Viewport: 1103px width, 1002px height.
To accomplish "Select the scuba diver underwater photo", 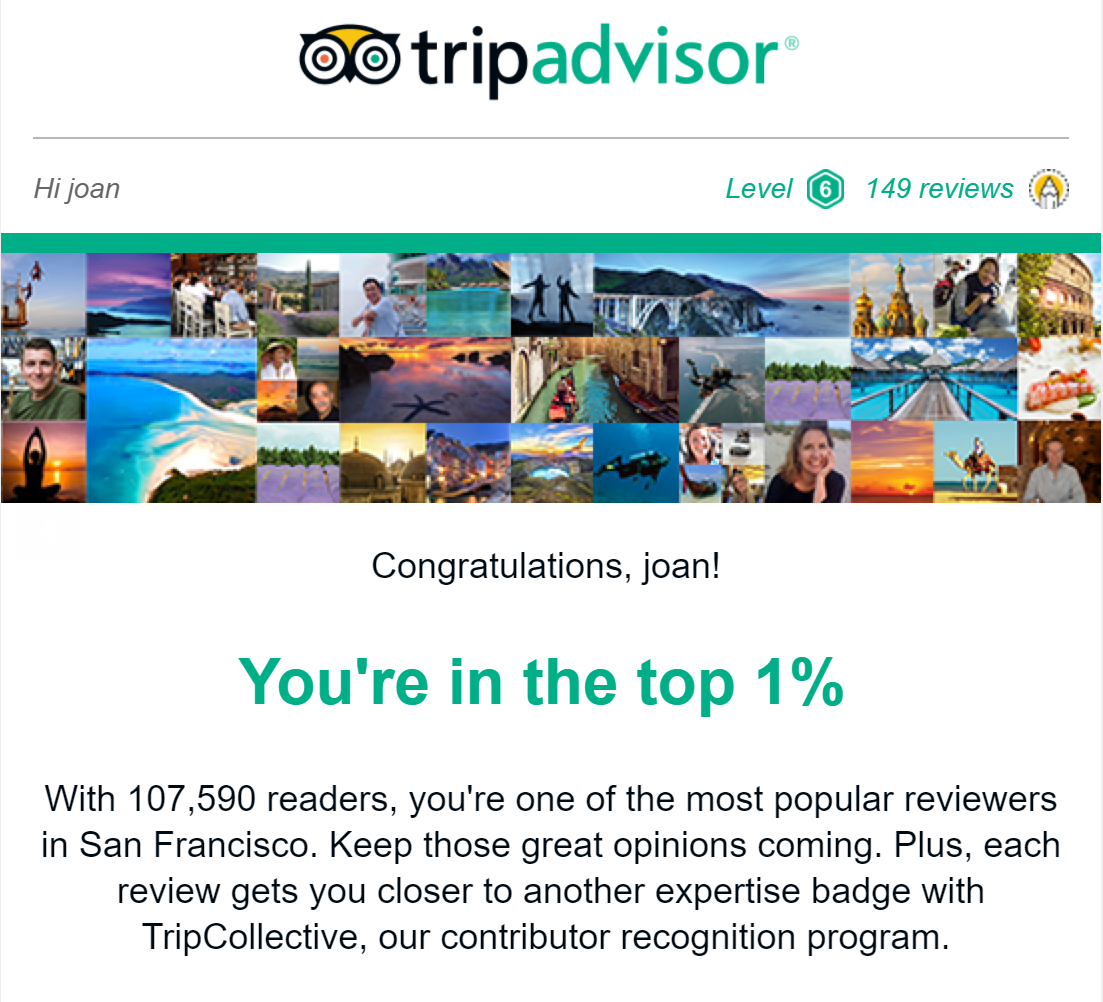I will coord(637,463).
